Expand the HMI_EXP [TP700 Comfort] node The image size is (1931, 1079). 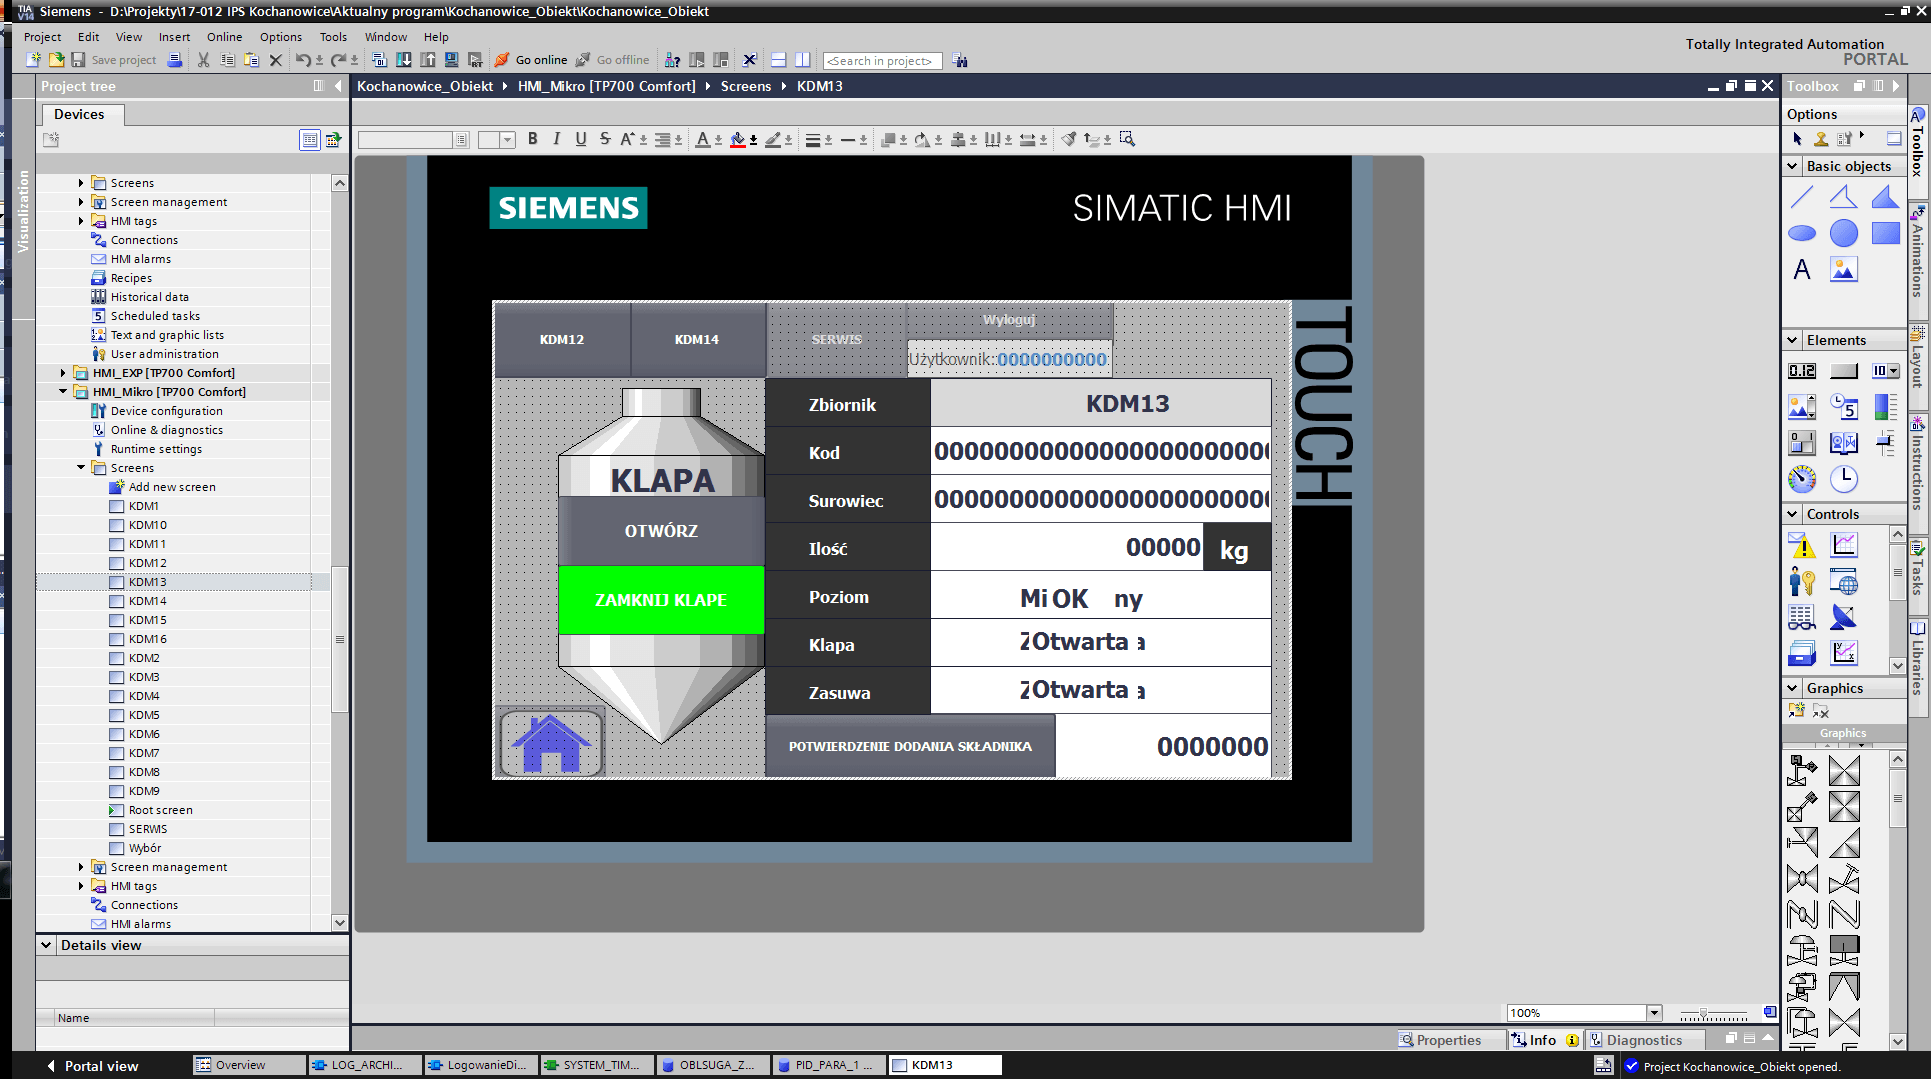(63, 373)
